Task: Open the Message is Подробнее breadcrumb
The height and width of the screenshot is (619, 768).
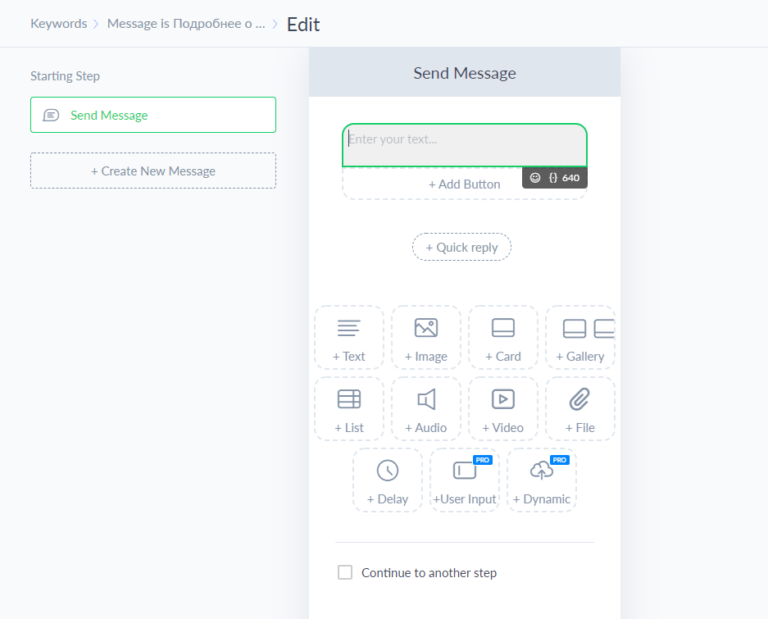Action: tap(186, 24)
